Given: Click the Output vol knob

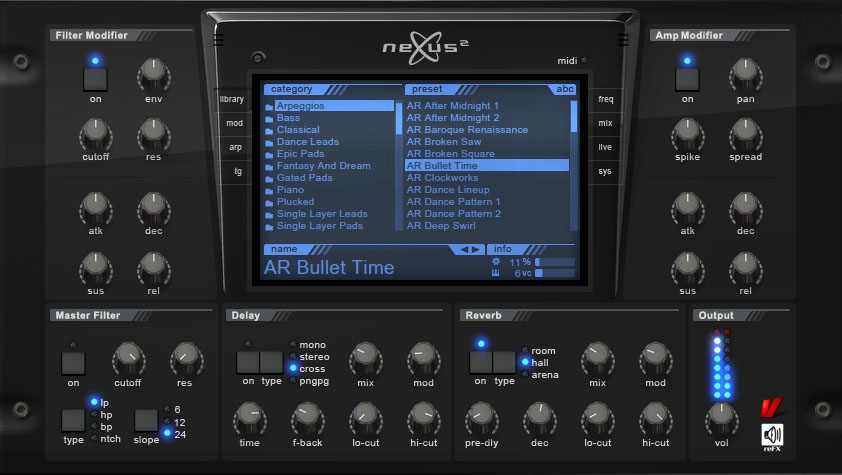Looking at the screenshot, I should coord(721,419).
